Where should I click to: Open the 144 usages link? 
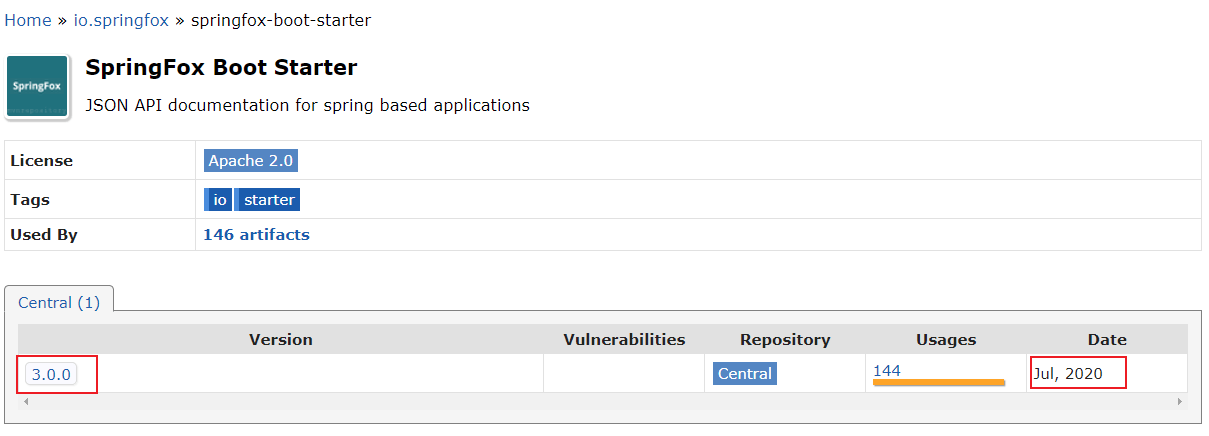[x=887, y=370]
